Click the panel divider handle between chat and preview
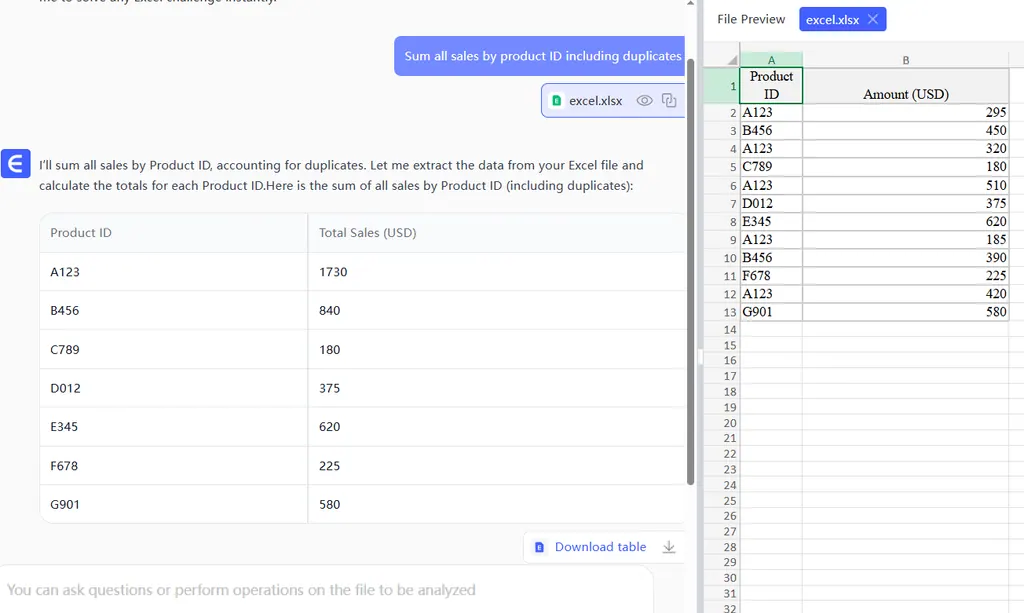Screen dimensions: 1024x613 [701, 357]
